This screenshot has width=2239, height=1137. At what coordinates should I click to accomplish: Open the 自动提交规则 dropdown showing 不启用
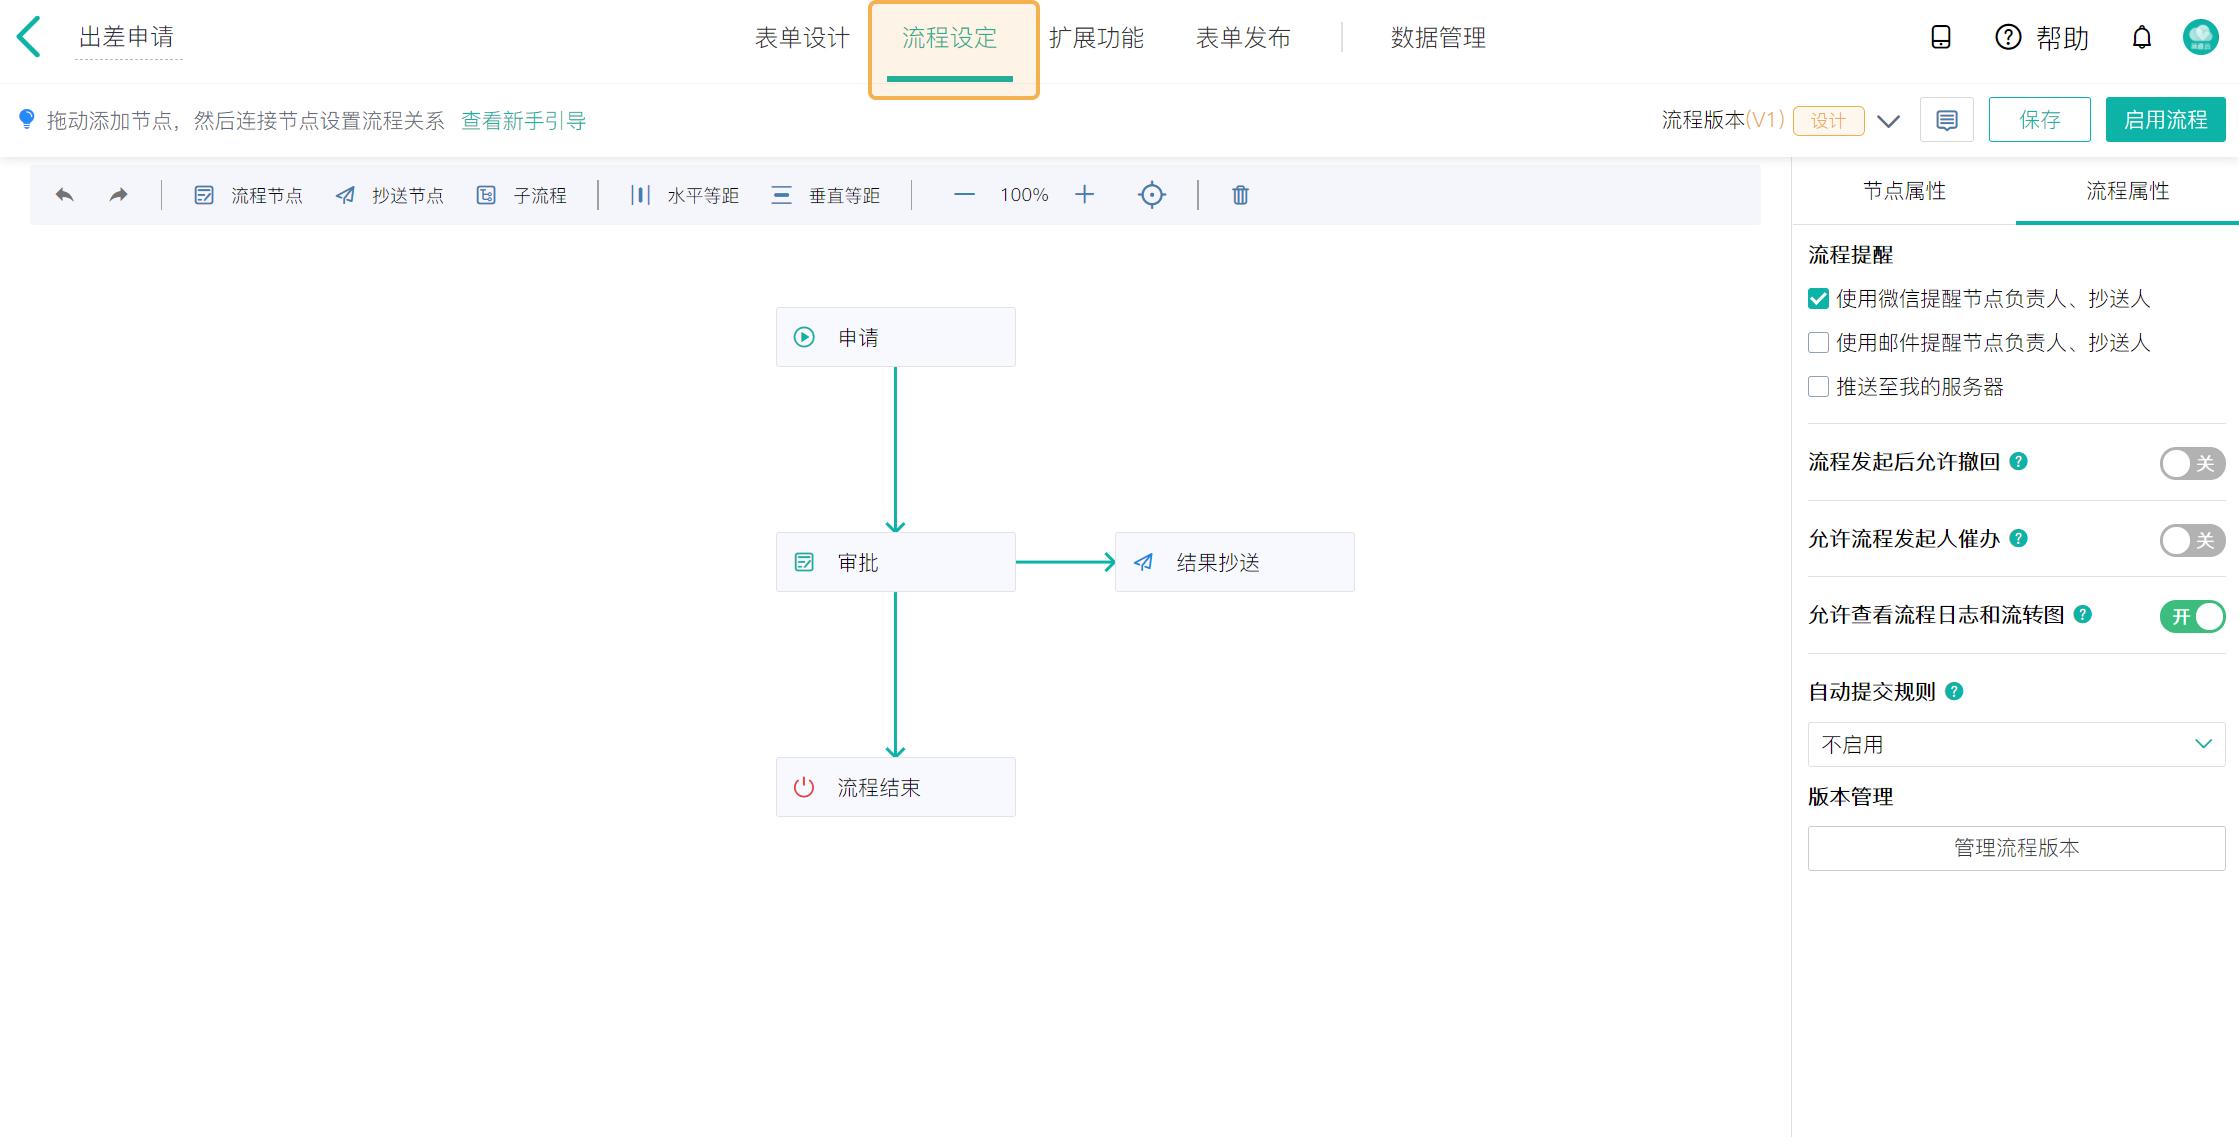point(2016,744)
